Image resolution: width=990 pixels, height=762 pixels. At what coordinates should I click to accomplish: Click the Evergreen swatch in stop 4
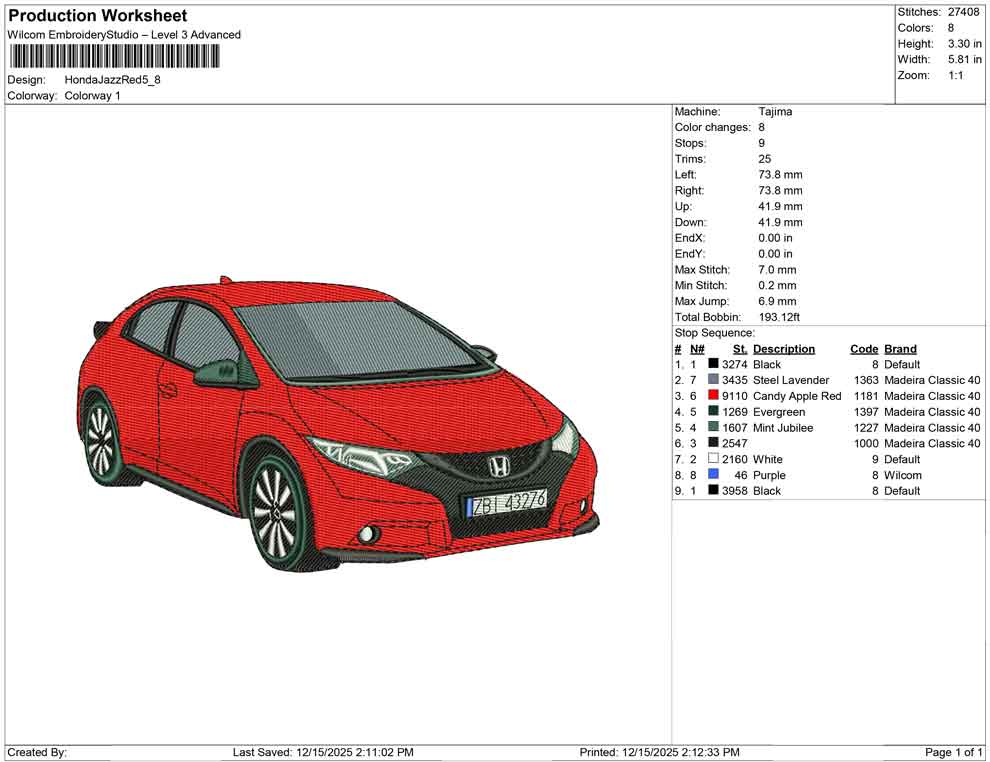(x=713, y=412)
